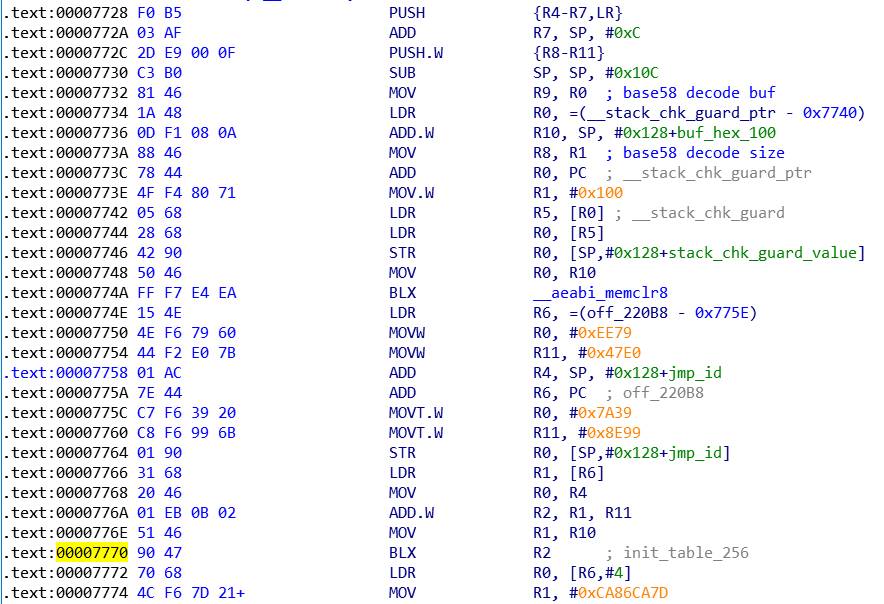Click the gray __stack_chk_guard comment
The image size is (884, 604).
(x=708, y=213)
